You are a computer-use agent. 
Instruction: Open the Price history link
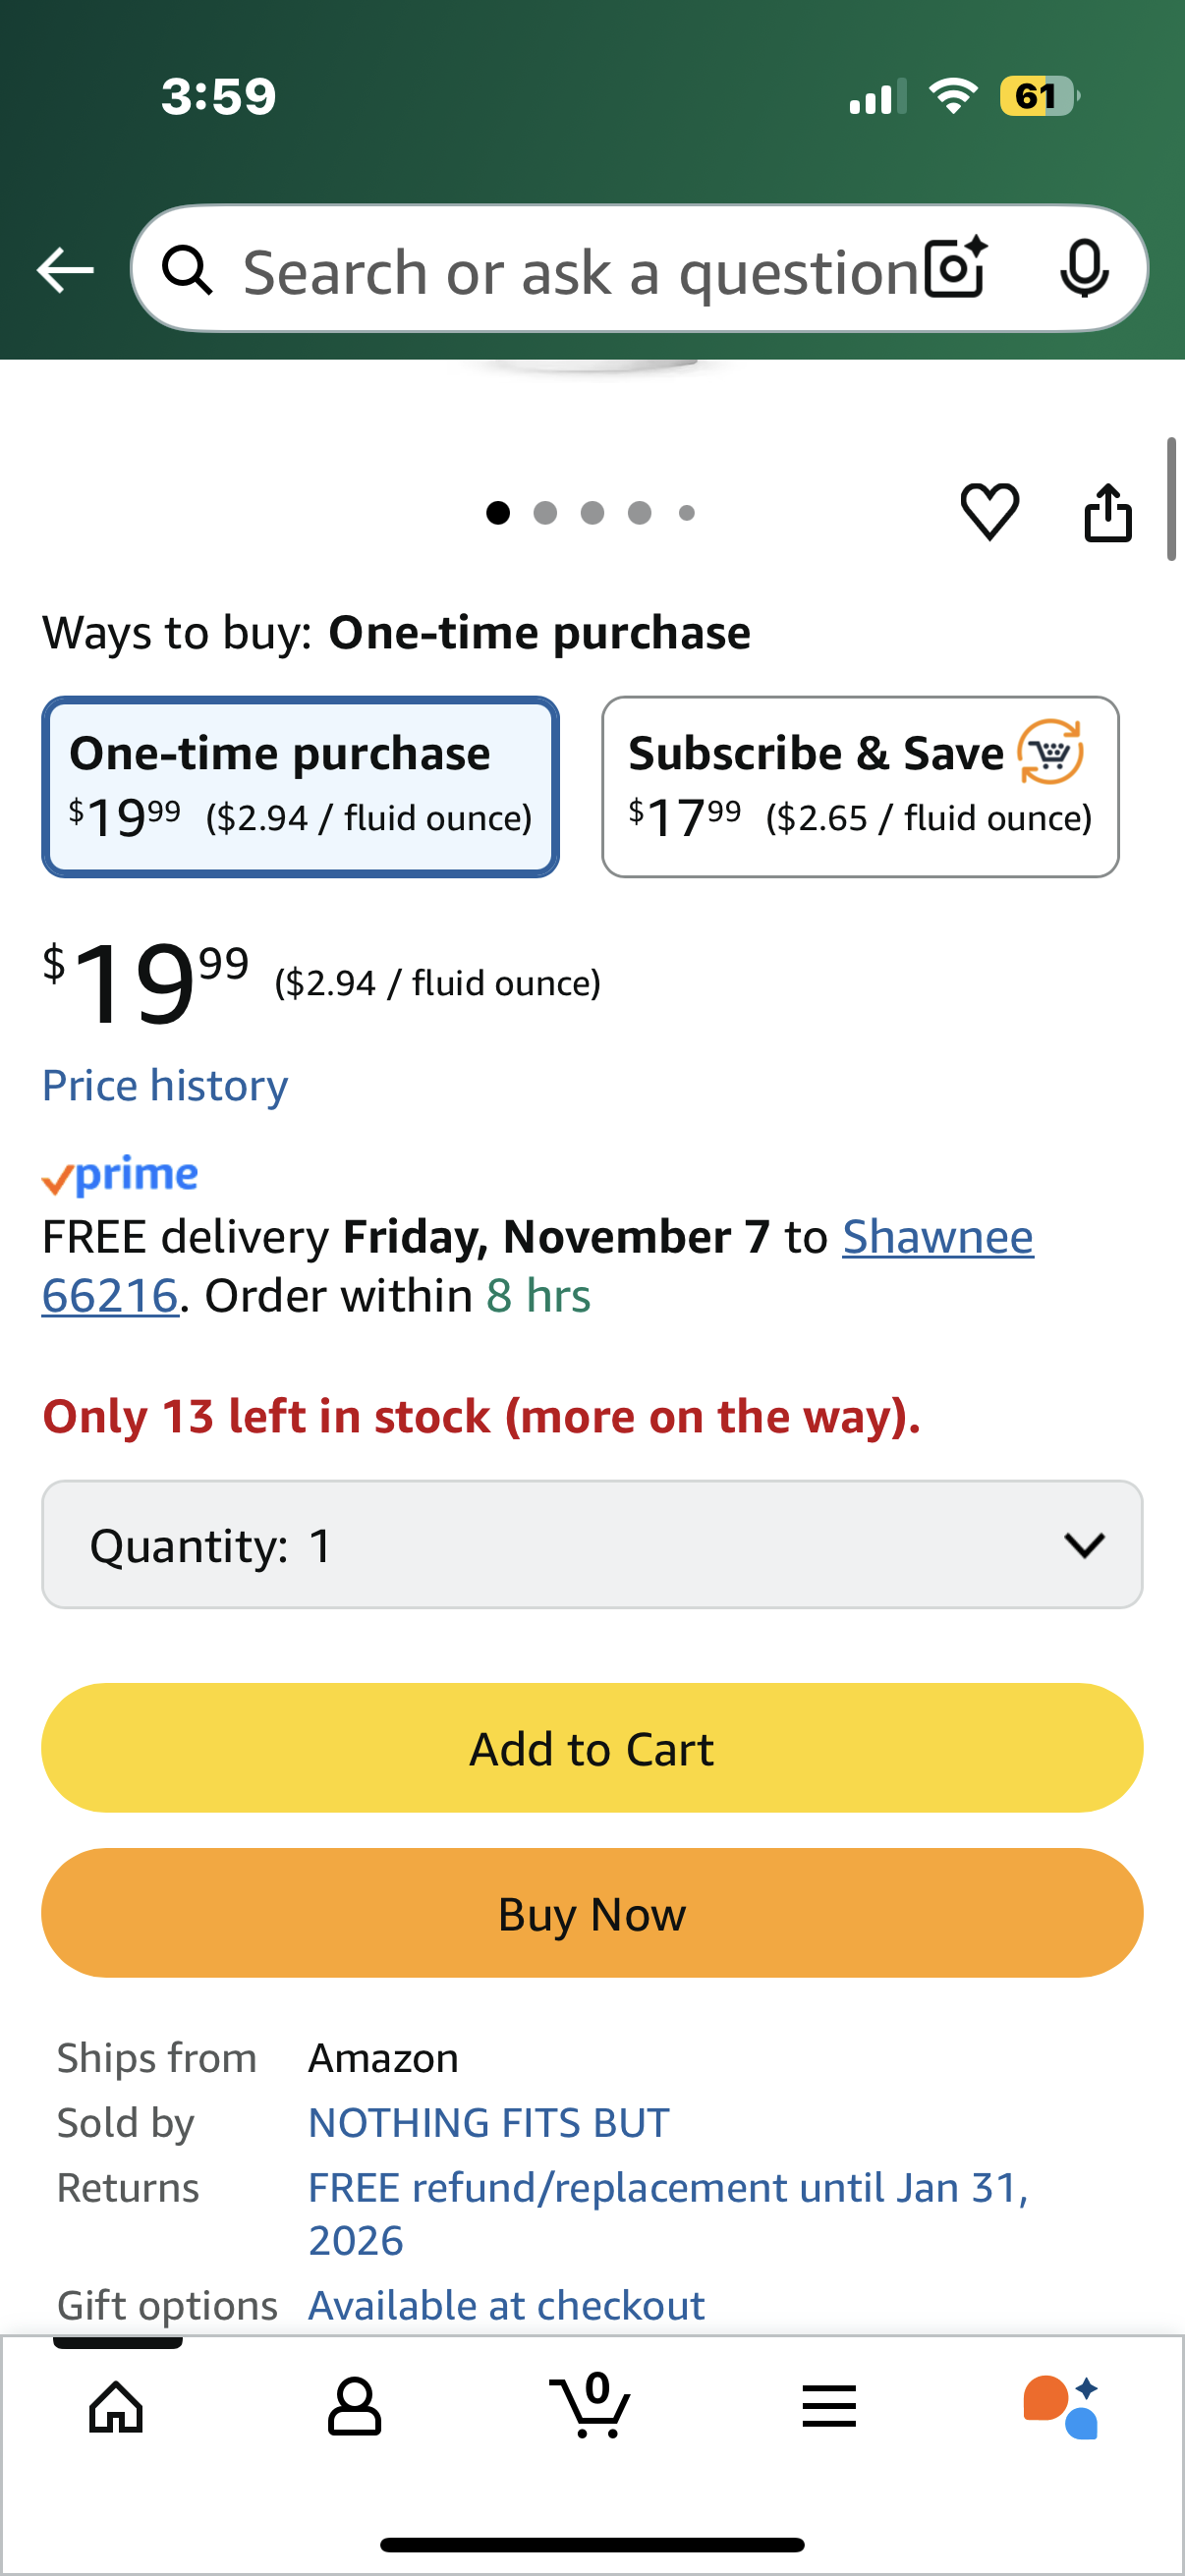(165, 1086)
